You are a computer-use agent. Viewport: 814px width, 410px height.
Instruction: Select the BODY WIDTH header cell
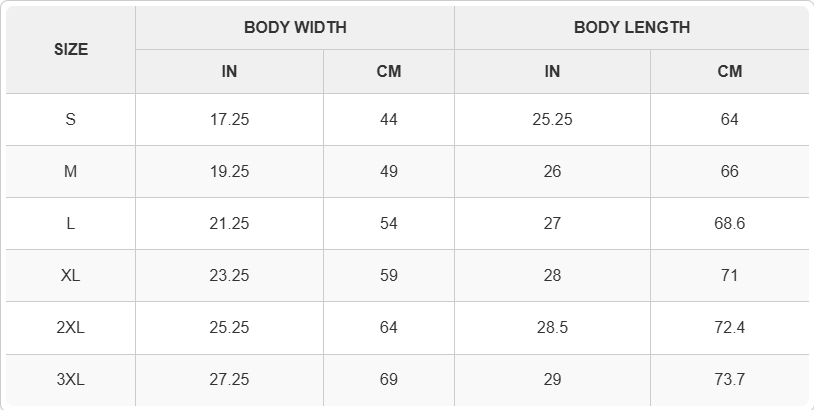click(295, 28)
